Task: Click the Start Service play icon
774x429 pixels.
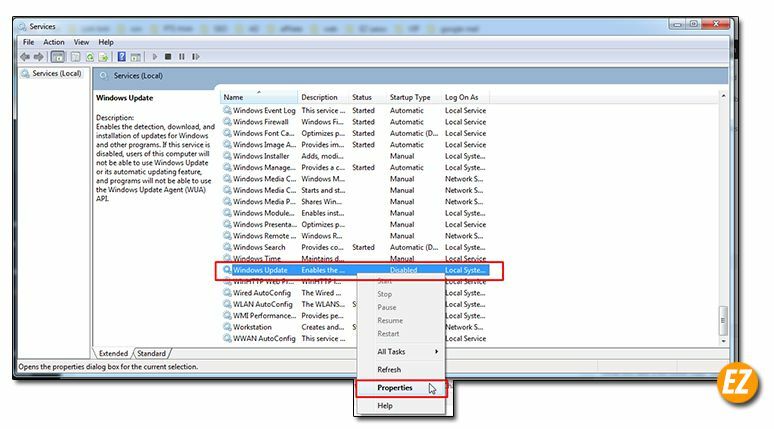Action: click(x=155, y=57)
